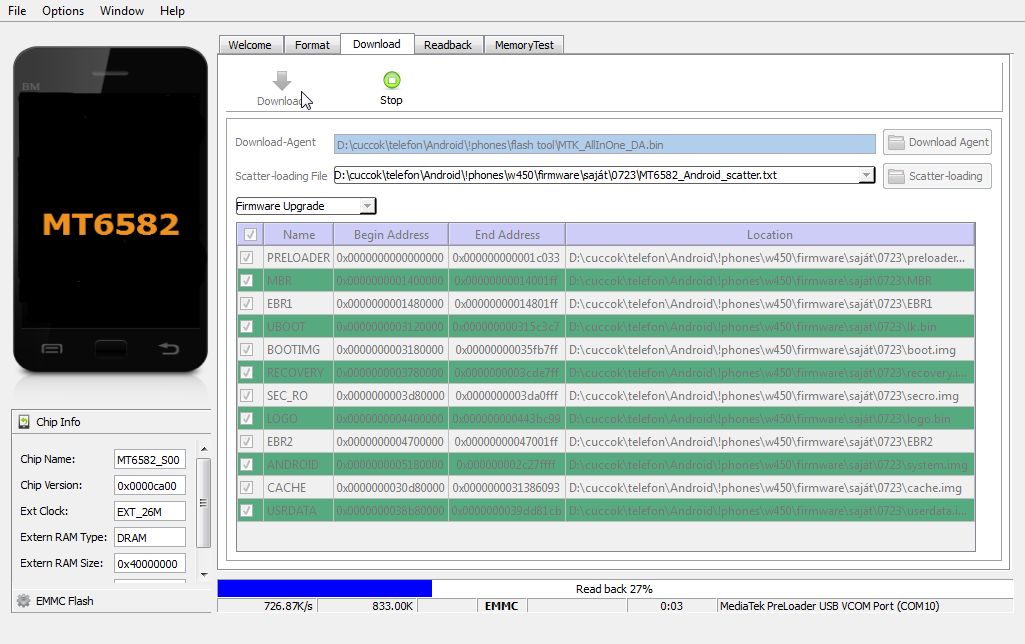The width and height of the screenshot is (1025, 644).
Task: Click BOOTIMG boot.img location cell
Action: 769,350
